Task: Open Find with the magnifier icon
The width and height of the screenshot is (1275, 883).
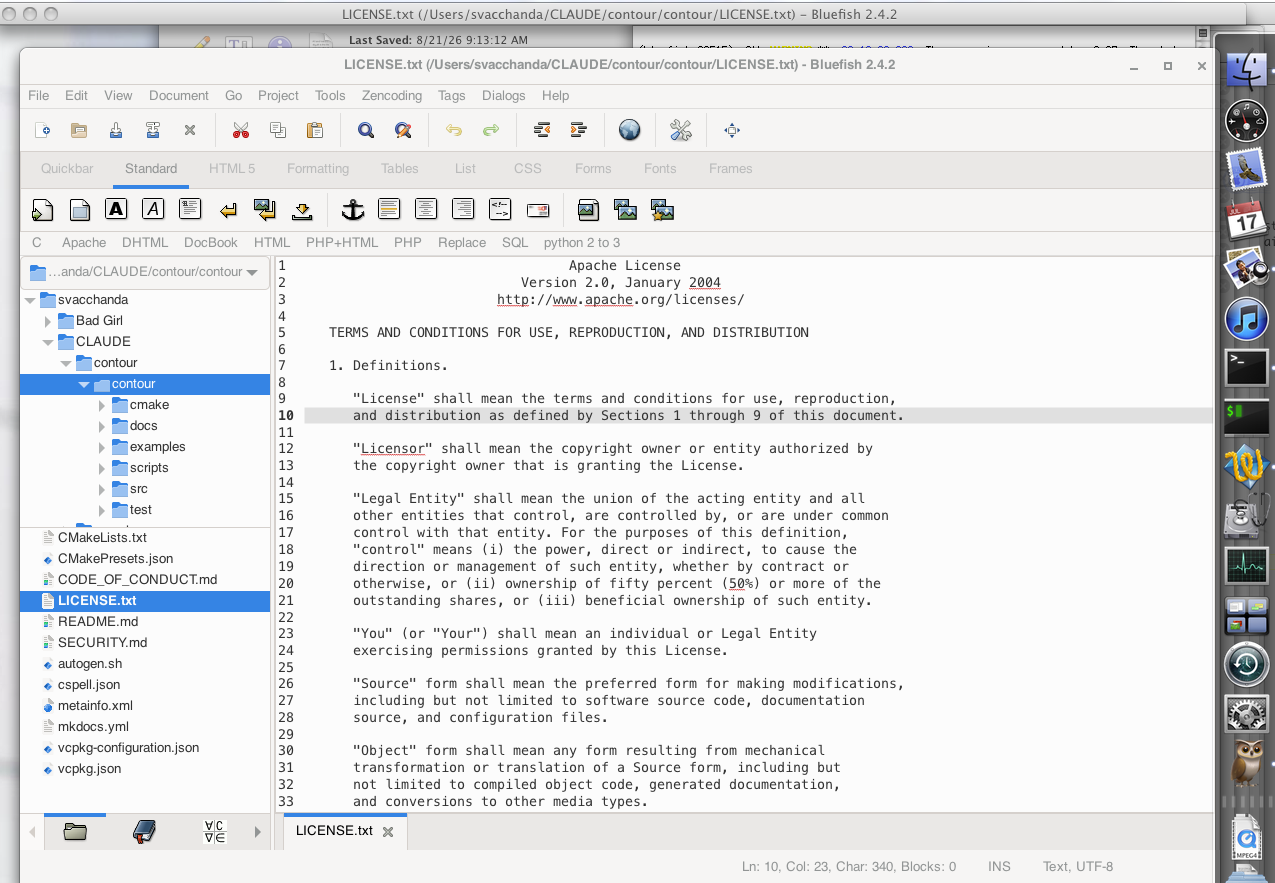Action: tap(366, 130)
